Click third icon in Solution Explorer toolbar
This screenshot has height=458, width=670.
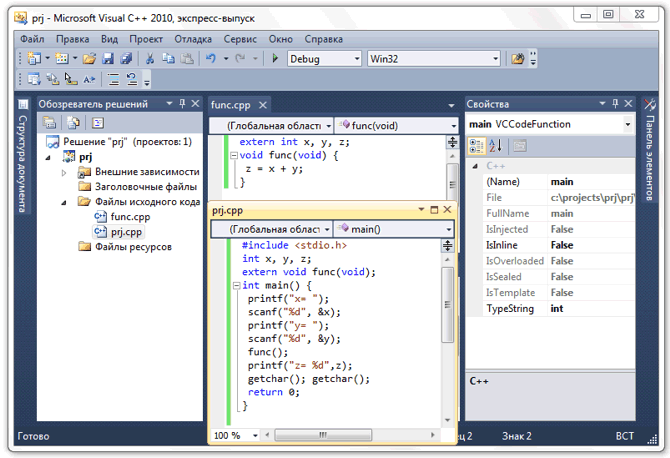(x=98, y=123)
